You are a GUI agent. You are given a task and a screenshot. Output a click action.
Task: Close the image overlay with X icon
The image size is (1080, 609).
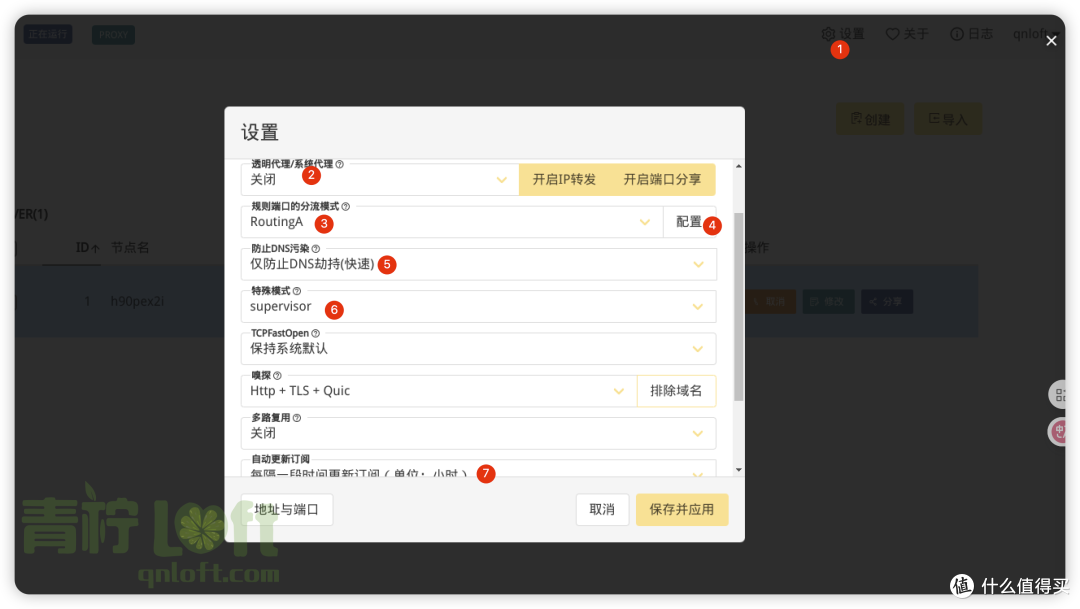pyautogui.click(x=1051, y=41)
